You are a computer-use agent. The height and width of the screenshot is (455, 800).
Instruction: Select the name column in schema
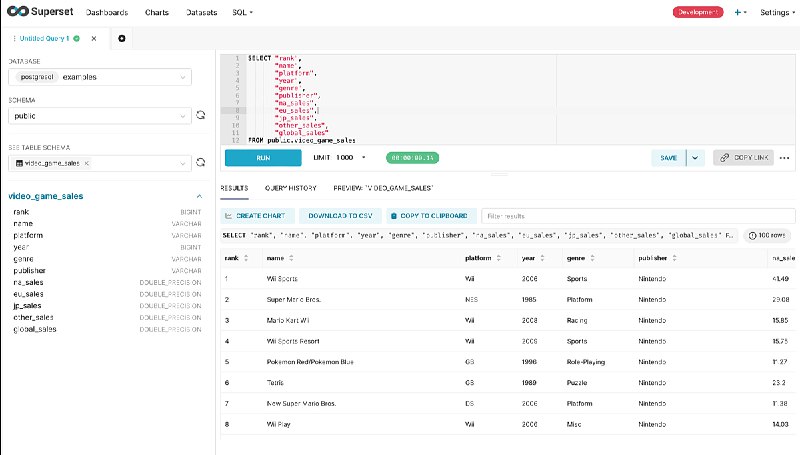click(23, 223)
